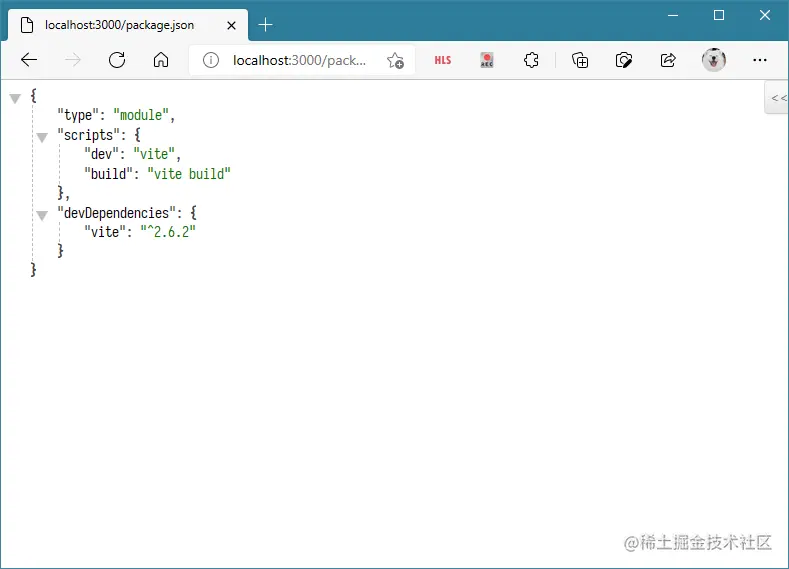The width and height of the screenshot is (789, 569).
Task: Collapse the "scripts" object triangle
Action: [42, 137]
